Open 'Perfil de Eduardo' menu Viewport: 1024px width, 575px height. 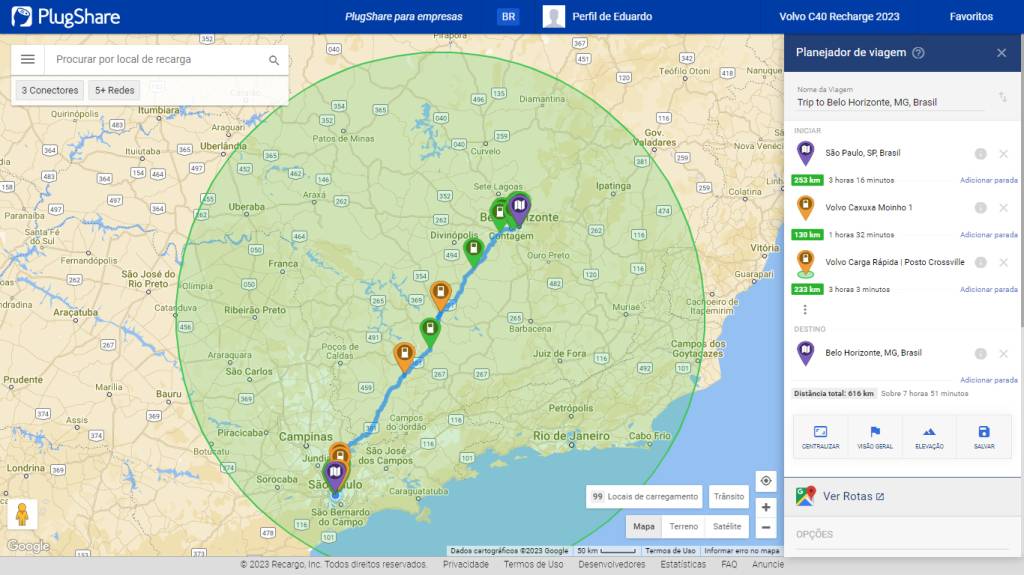click(612, 16)
